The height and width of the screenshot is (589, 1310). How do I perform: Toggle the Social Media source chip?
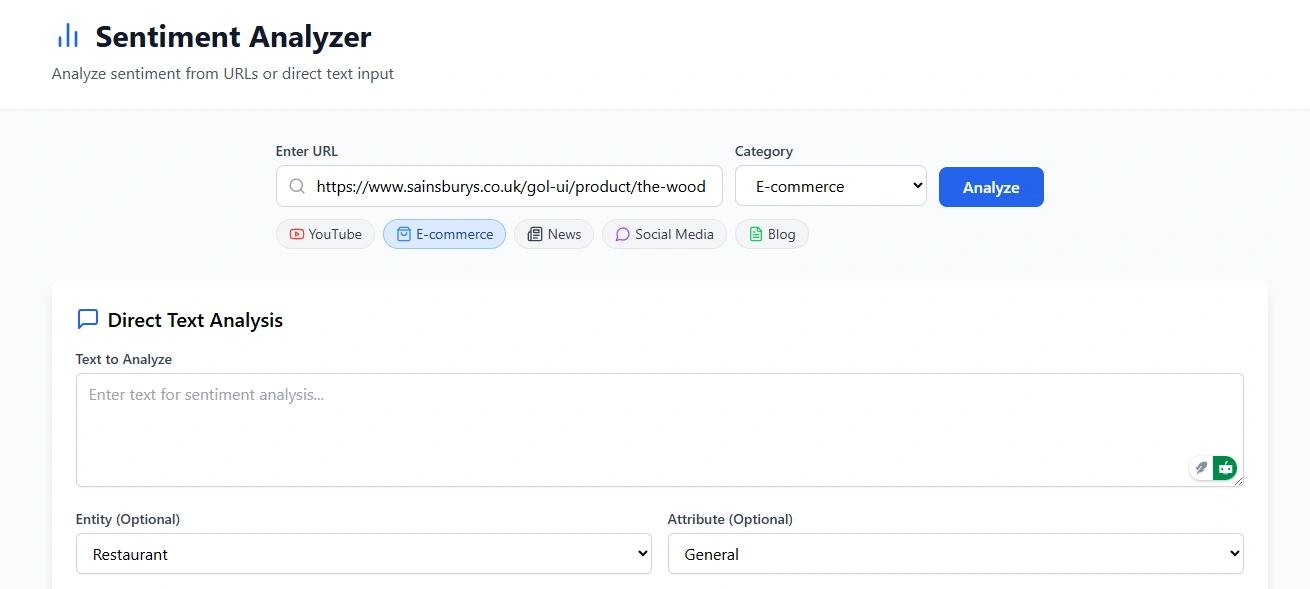[x=664, y=234]
